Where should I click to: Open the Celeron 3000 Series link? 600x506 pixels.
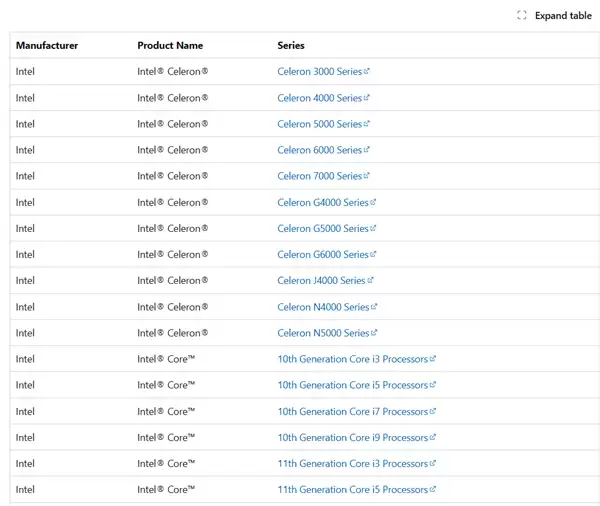pos(319,72)
